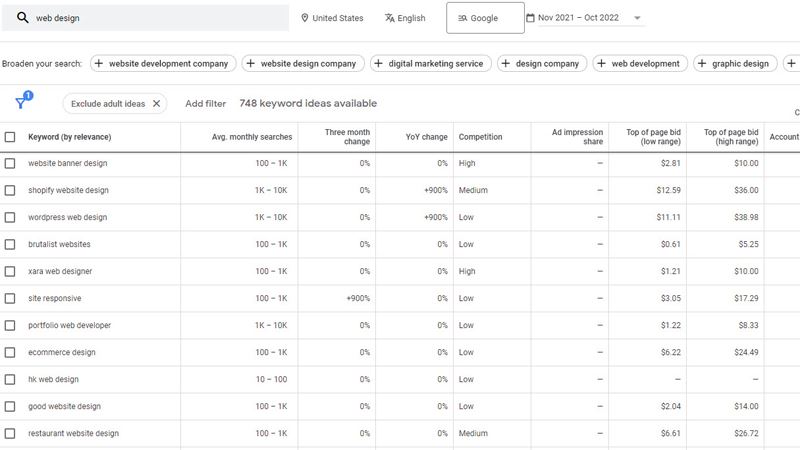
Task: Sort by Top of page bid low range
Action: coord(654,137)
